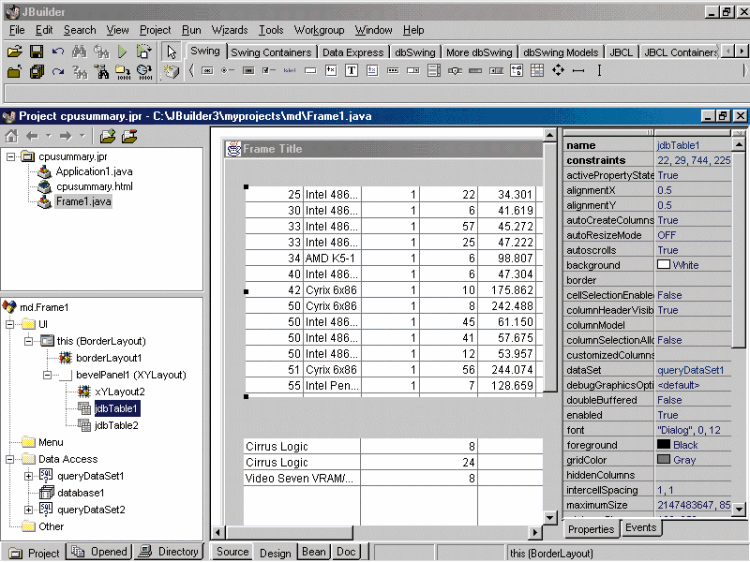Pick the JRadioButton component icon
Screen dimensions: 750x562
coord(228,71)
